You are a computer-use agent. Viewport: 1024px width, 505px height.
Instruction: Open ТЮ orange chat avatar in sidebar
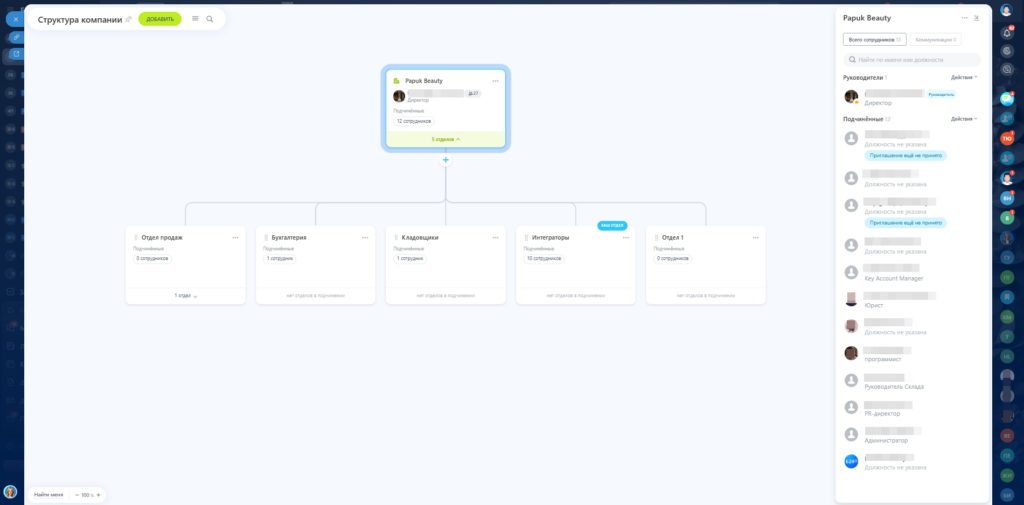[x=1006, y=138]
